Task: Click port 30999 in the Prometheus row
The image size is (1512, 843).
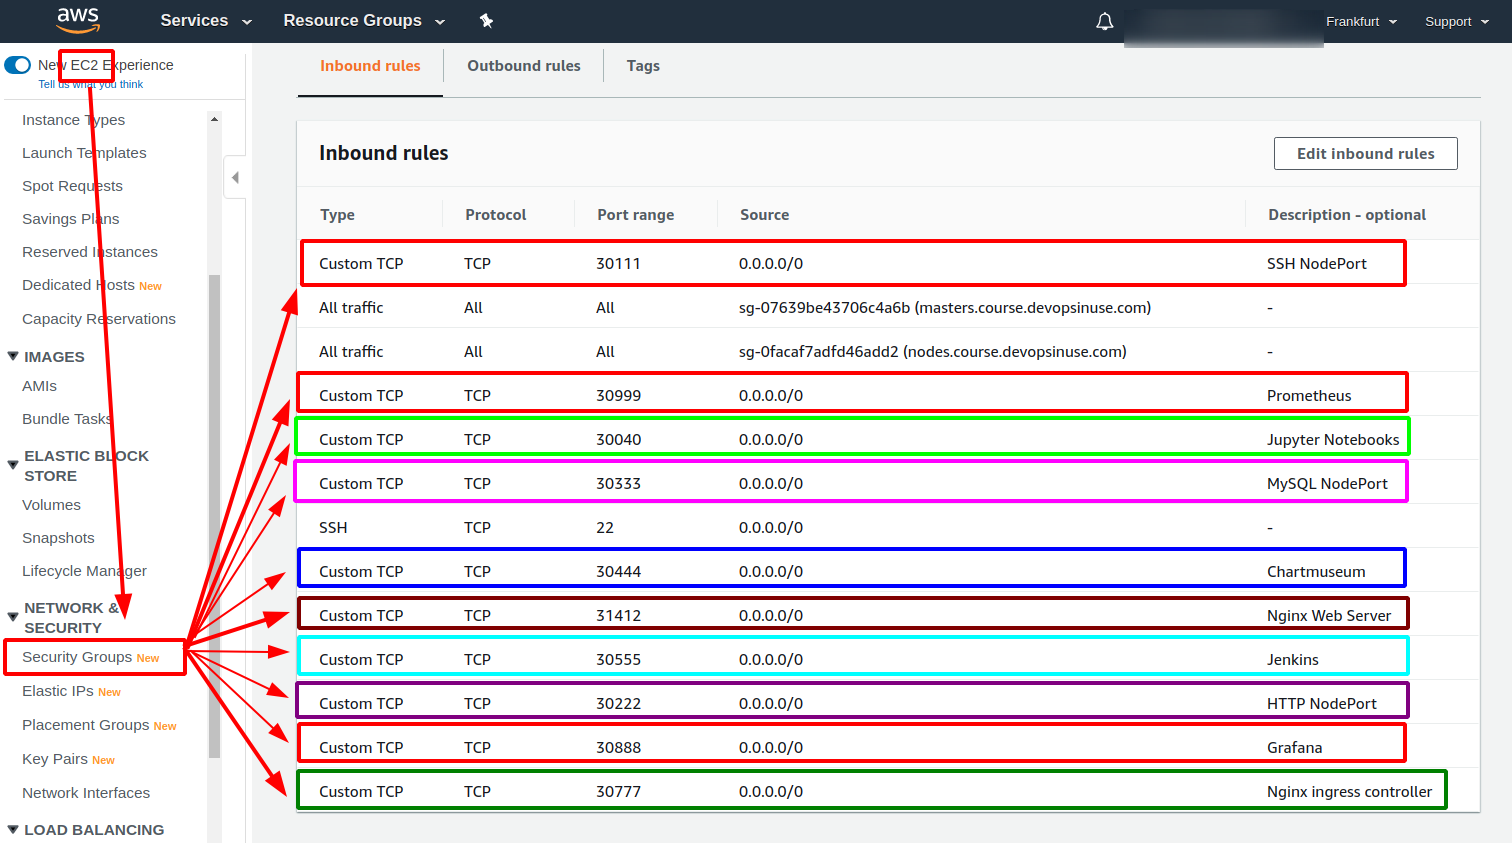Action: (x=618, y=396)
